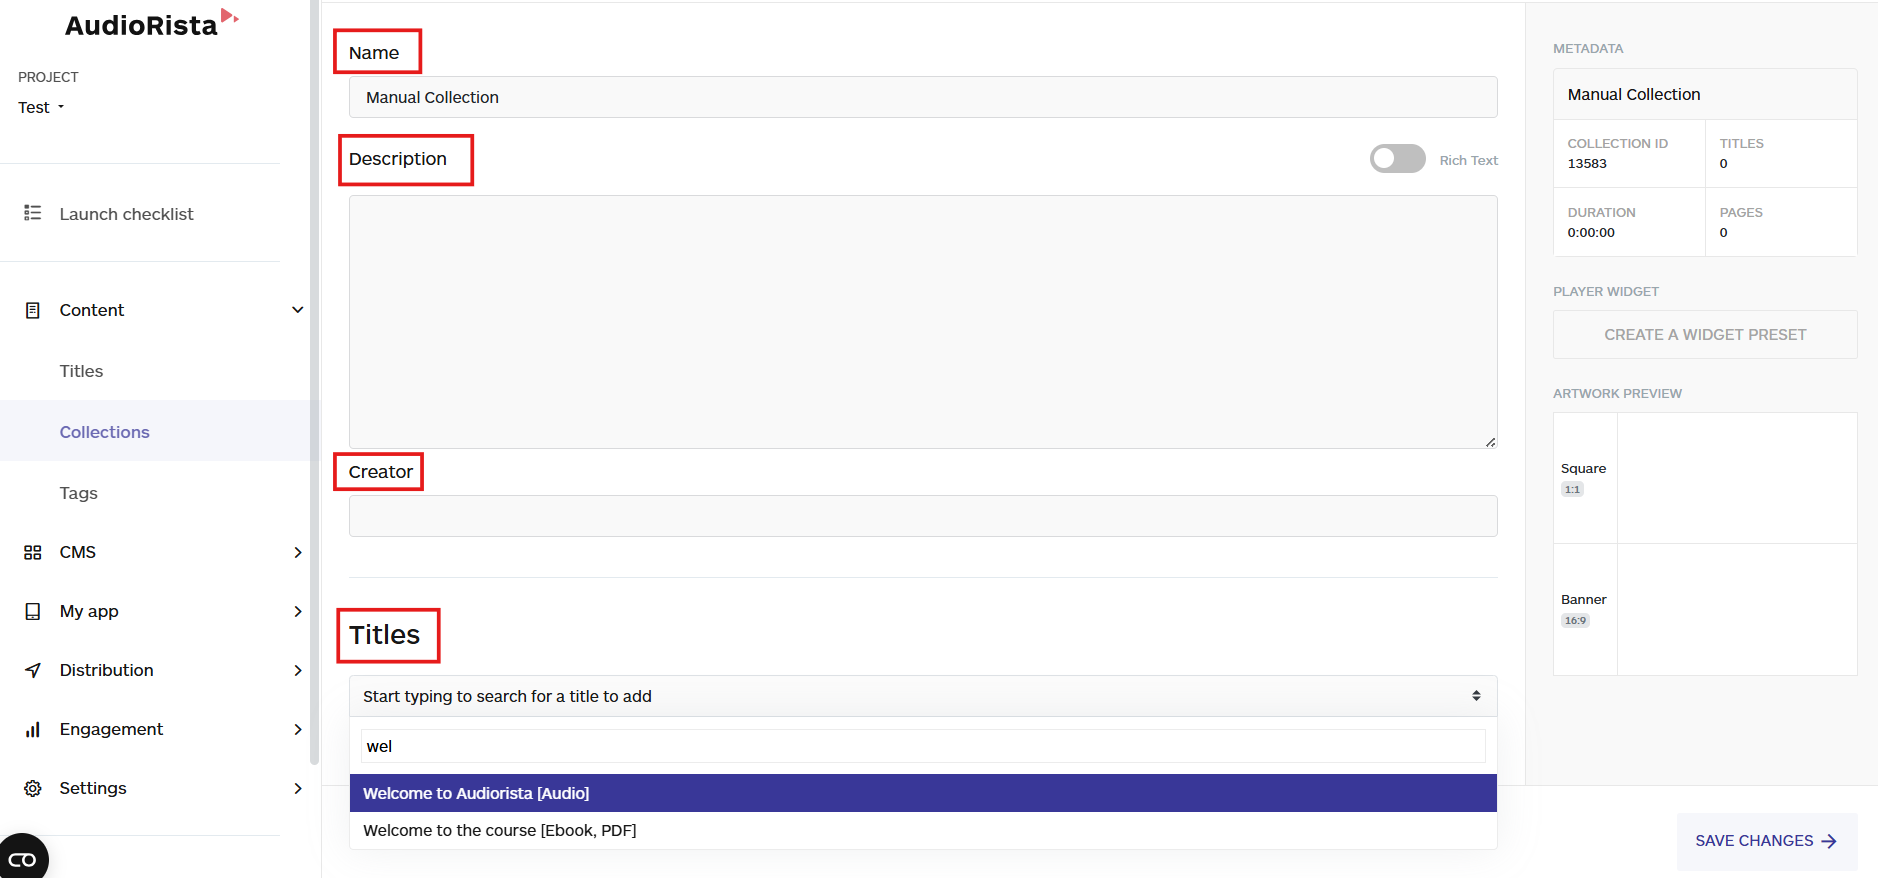This screenshot has width=1878, height=878.
Task: Click the arrow icon in Save Changes
Action: coord(1828,841)
